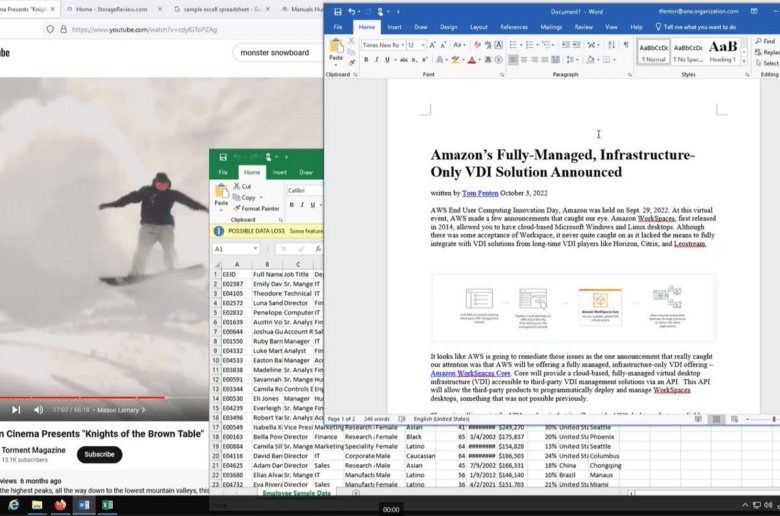Seek on the YouTube progress bar
This screenshot has height=516, width=780.
coord(104,398)
